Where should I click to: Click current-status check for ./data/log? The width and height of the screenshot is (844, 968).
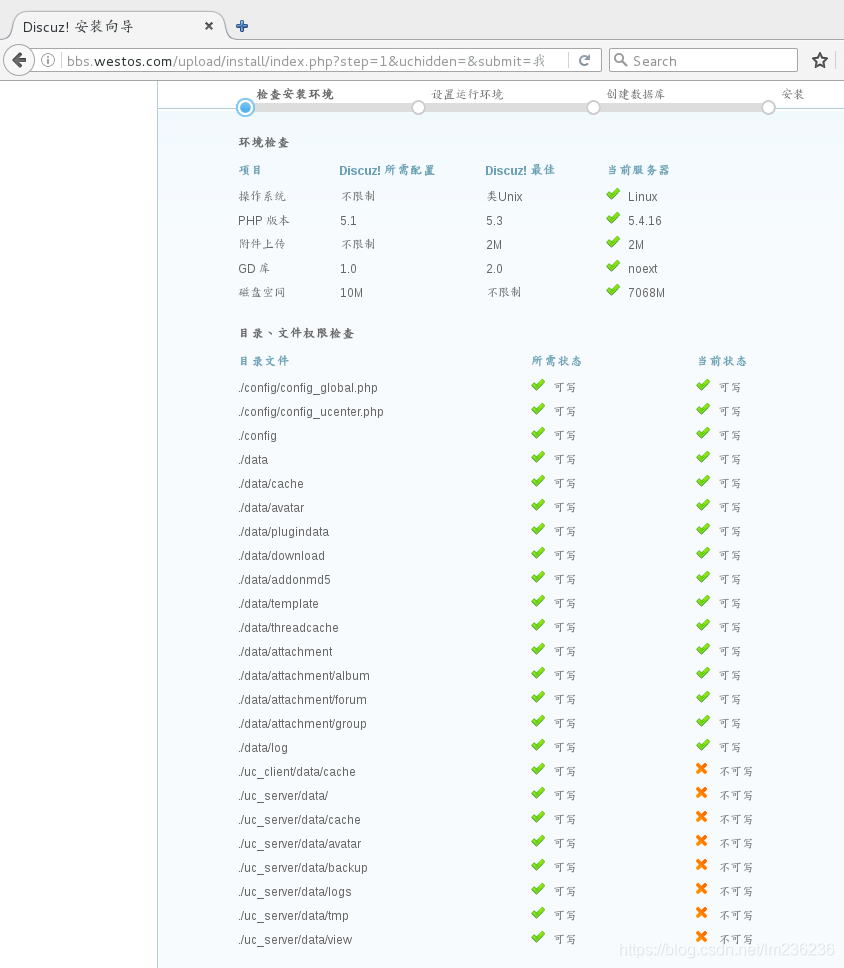coord(703,745)
